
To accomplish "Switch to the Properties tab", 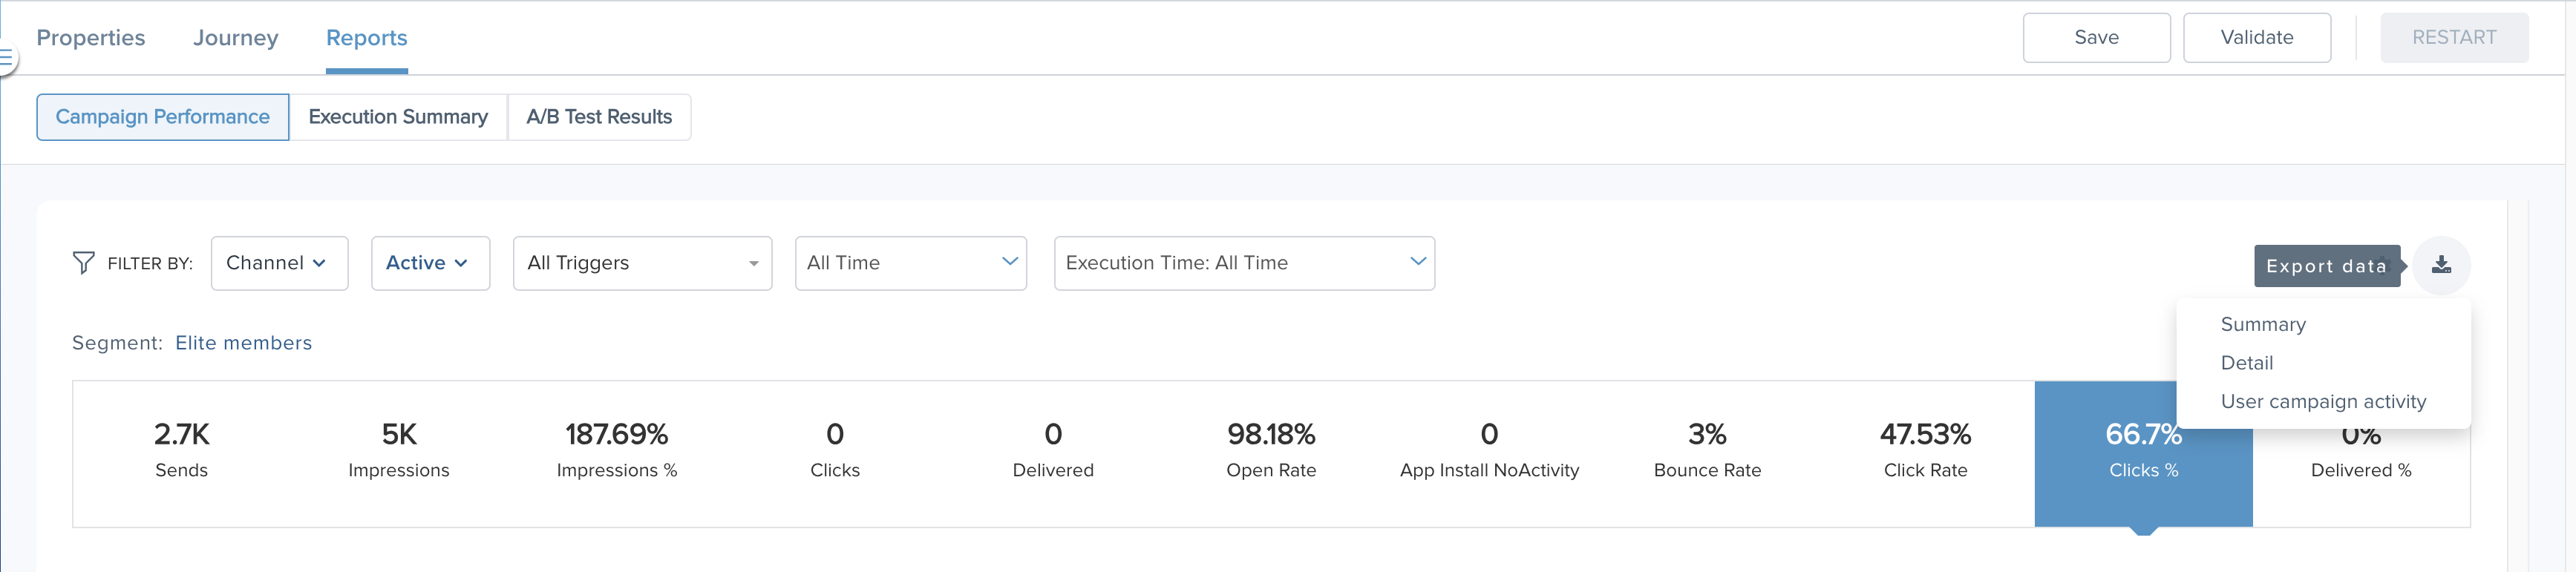I will tap(91, 38).
